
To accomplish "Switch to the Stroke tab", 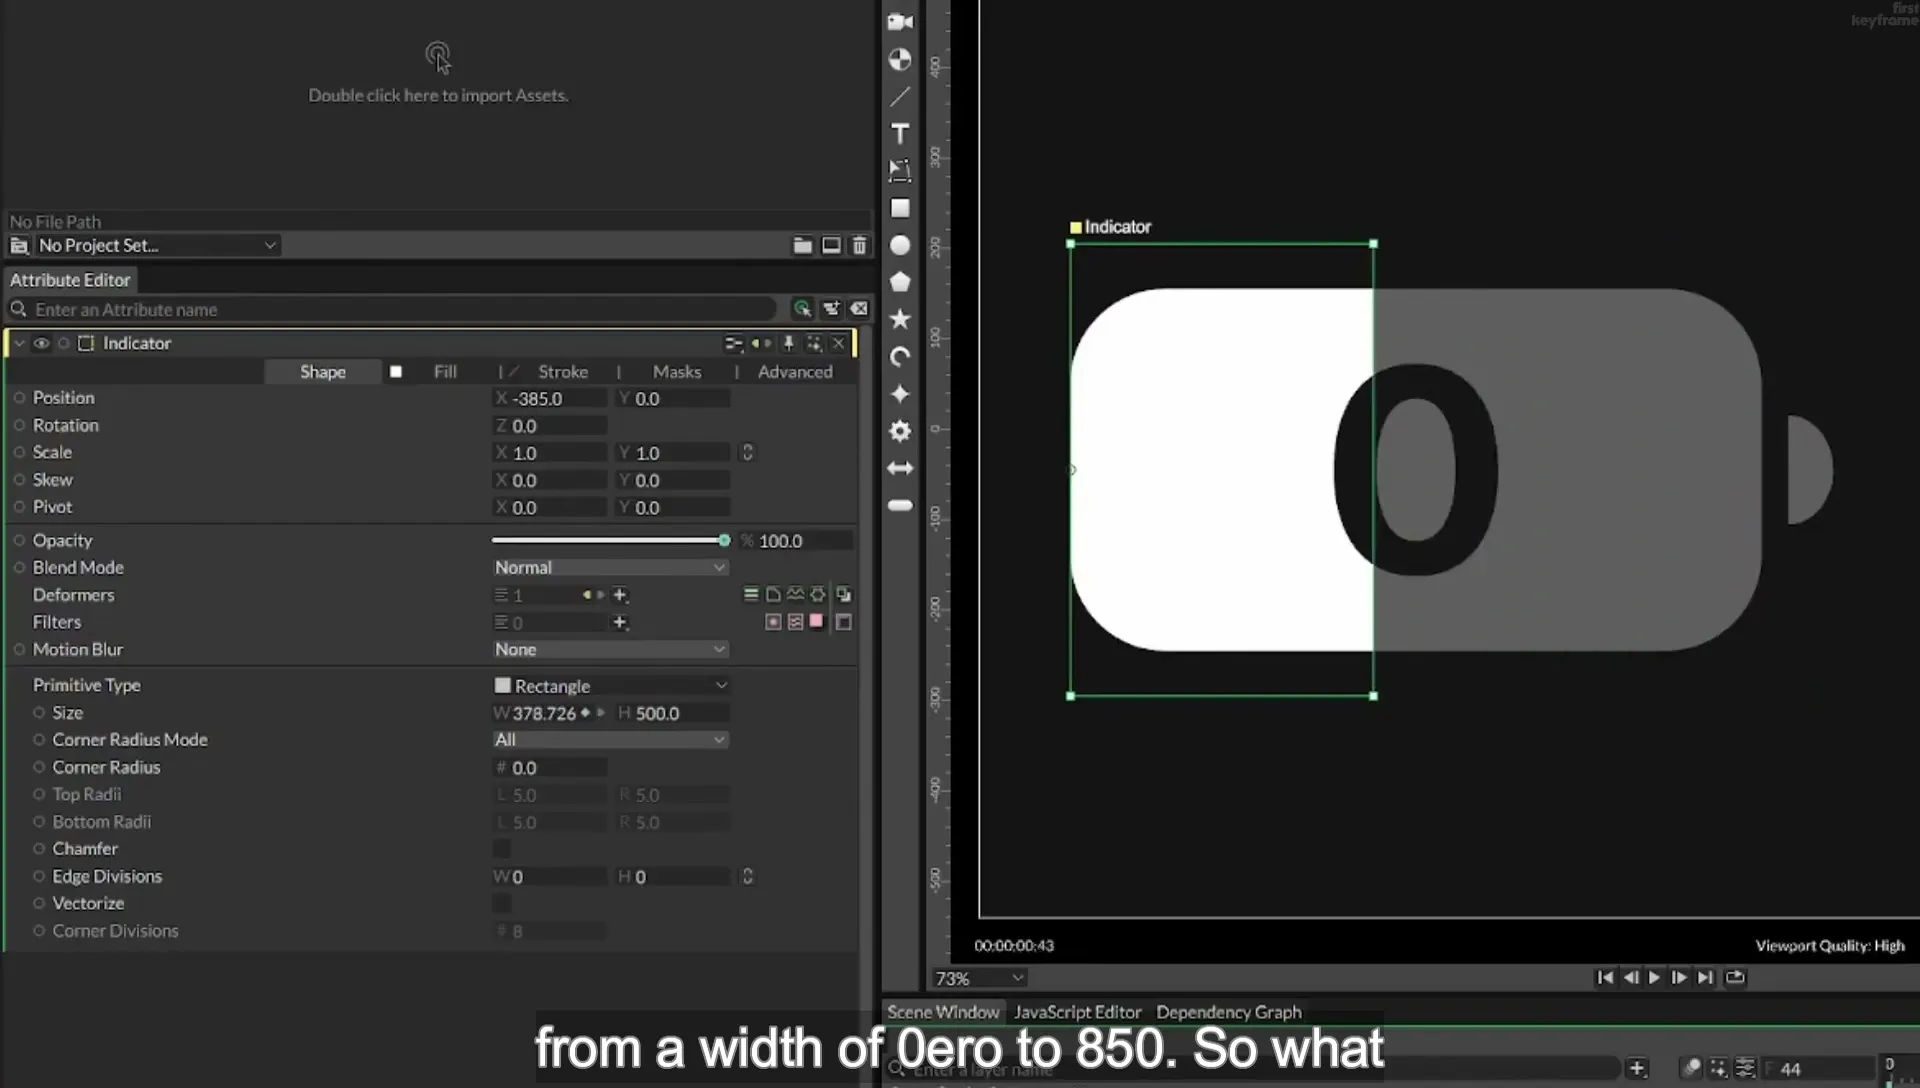I will click(563, 371).
